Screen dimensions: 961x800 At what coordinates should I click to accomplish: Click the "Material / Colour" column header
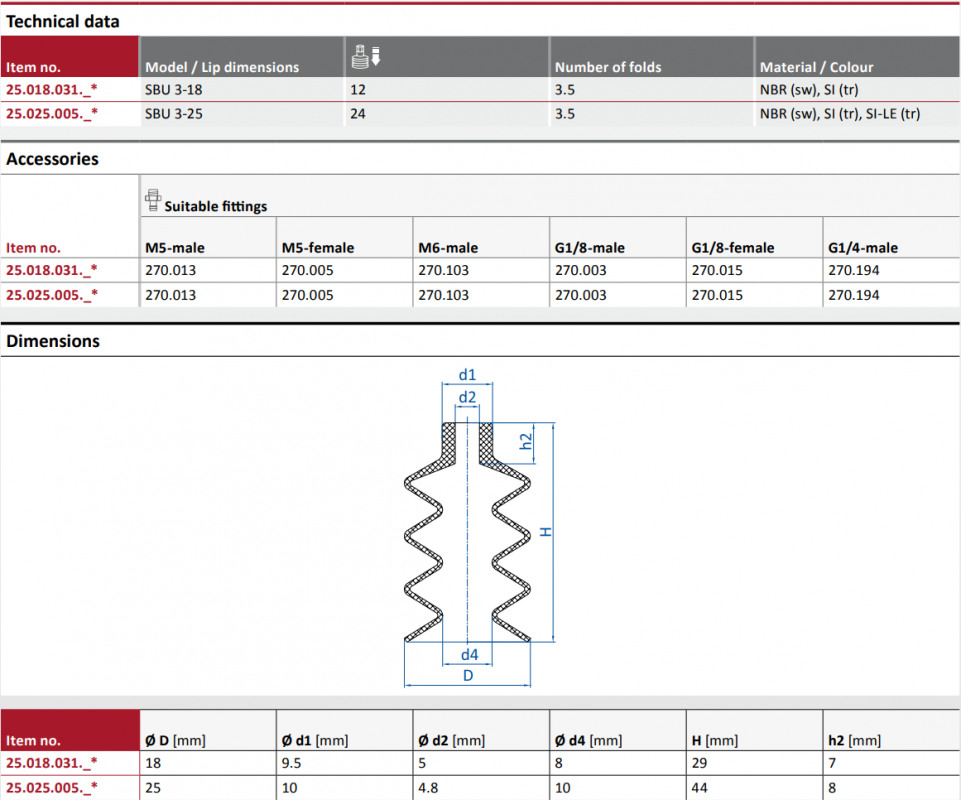(x=816, y=67)
